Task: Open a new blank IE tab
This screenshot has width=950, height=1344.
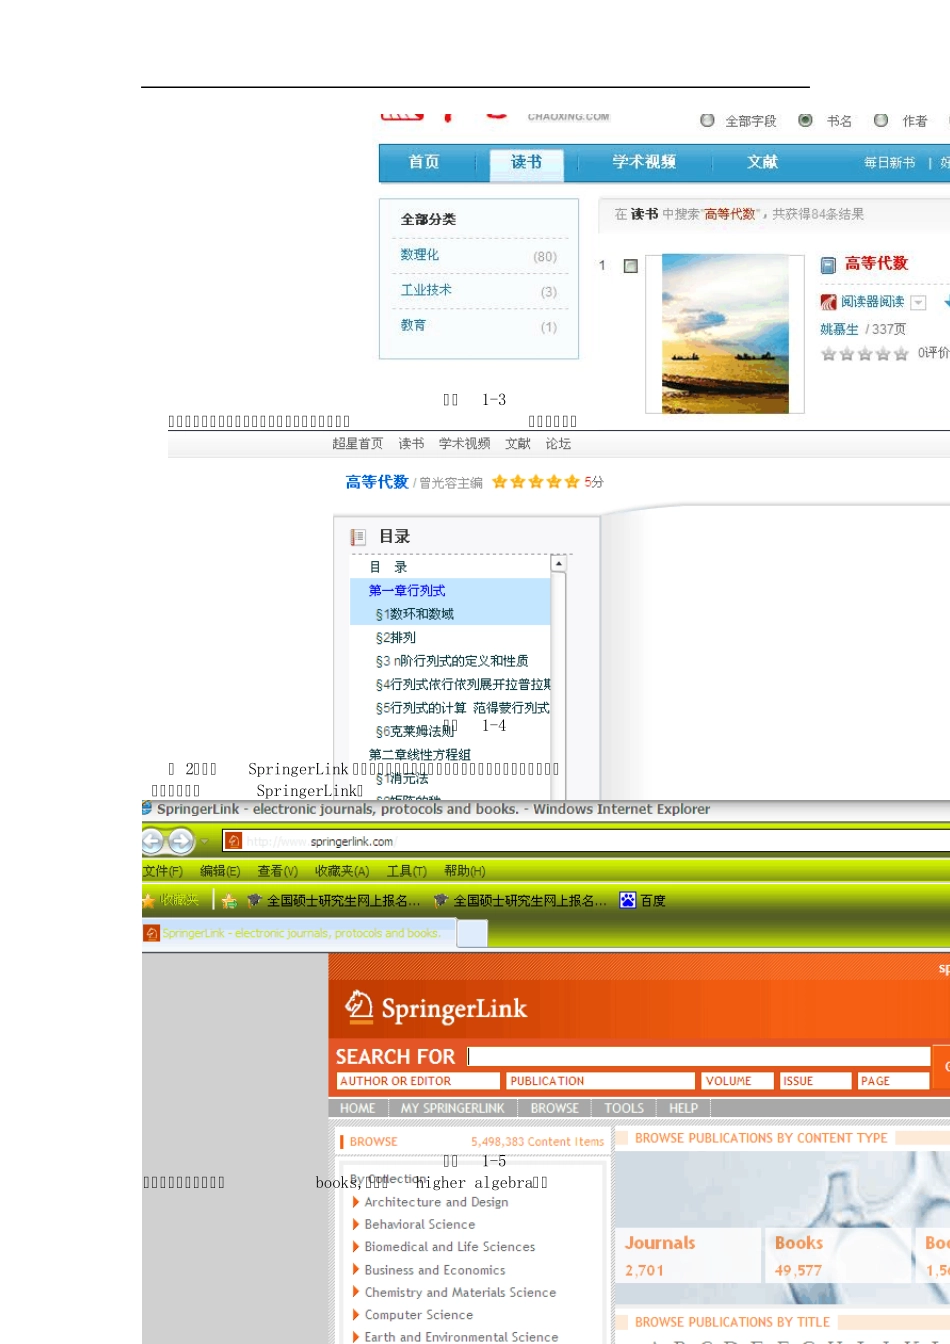Action: tap(472, 933)
